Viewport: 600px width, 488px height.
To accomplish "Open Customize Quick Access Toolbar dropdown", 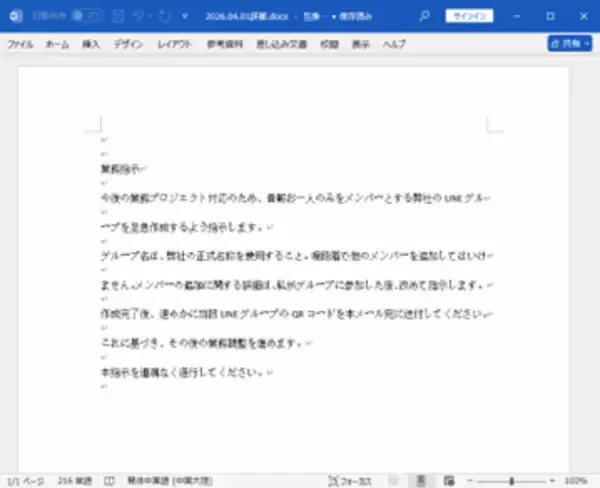I will click(185, 16).
